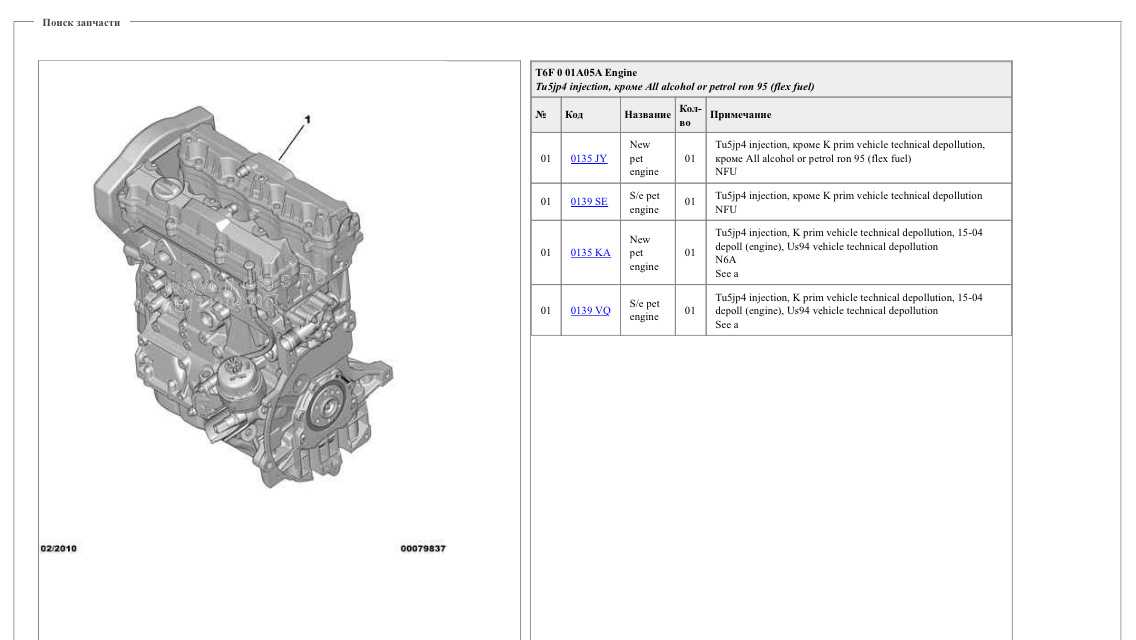Click the Название column header
This screenshot has width=1136, height=640.
[x=647, y=115]
